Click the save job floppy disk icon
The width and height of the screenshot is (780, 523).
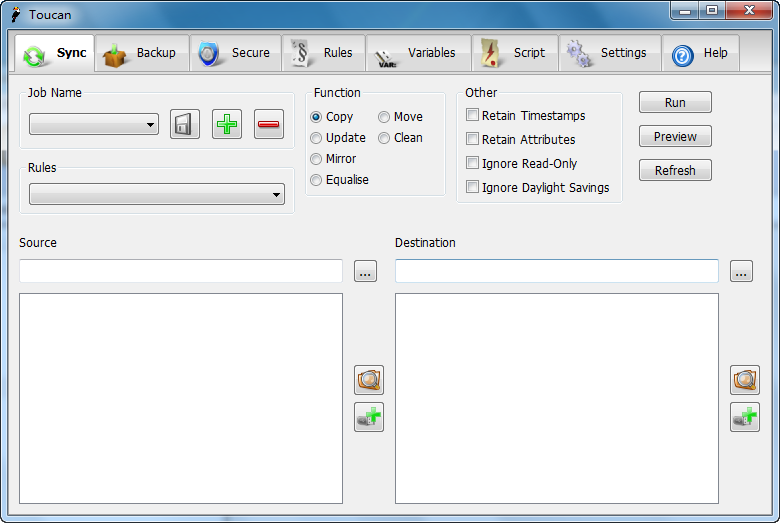coord(185,124)
